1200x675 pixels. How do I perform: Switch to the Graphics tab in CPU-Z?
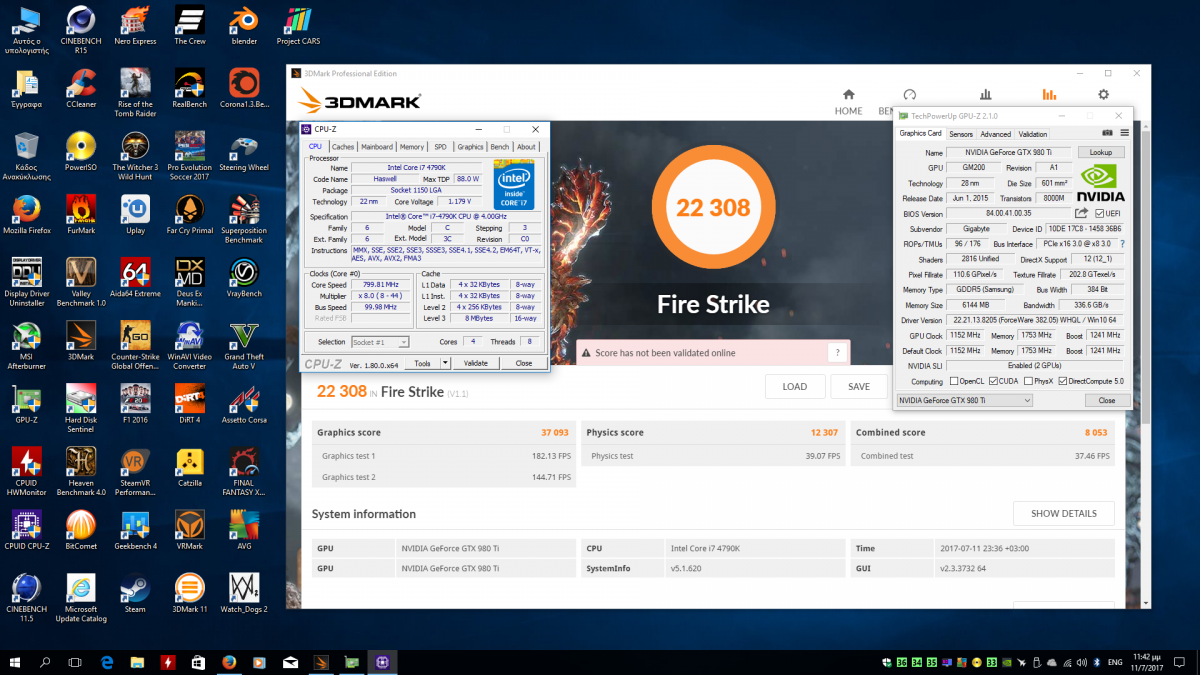click(471, 147)
